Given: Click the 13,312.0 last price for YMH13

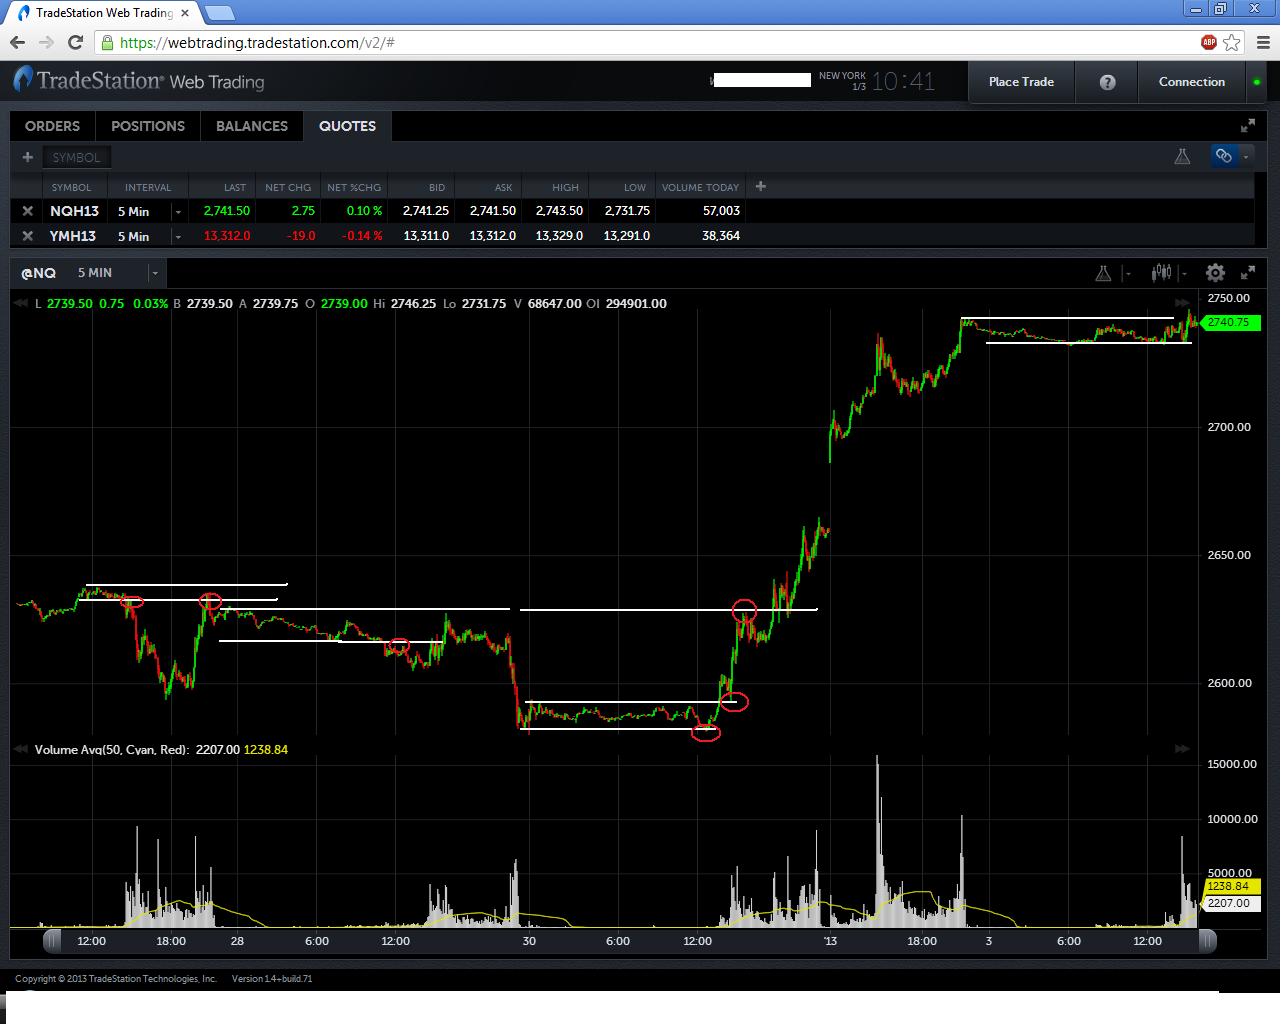Looking at the screenshot, I should coord(227,236).
